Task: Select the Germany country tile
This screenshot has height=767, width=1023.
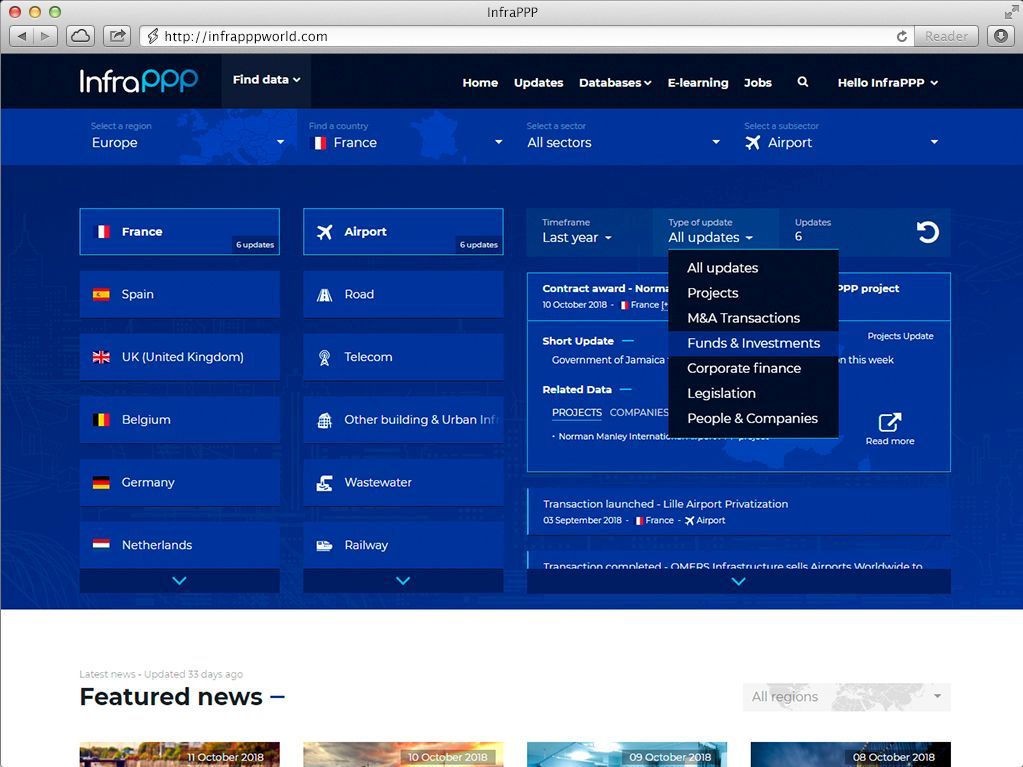Action: (179, 482)
